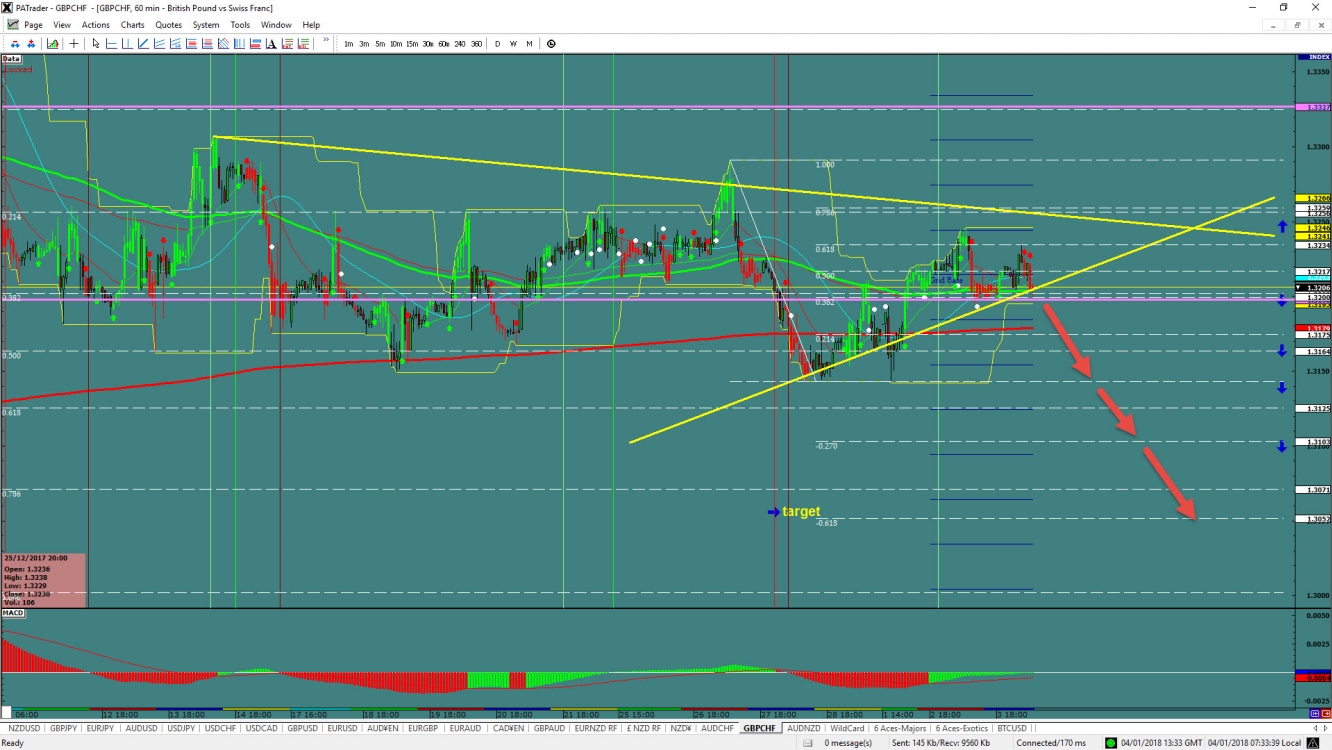This screenshot has height=750, width=1332.
Task: Select the text annotation 'A' tool
Action: coord(271,43)
